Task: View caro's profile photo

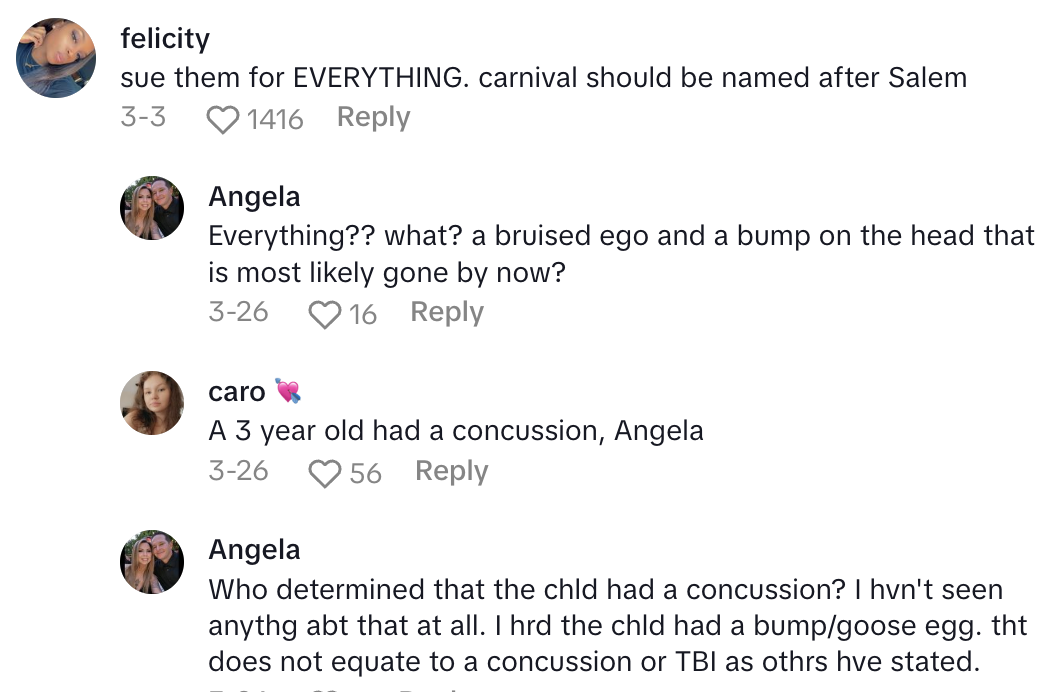Action: tap(152, 404)
